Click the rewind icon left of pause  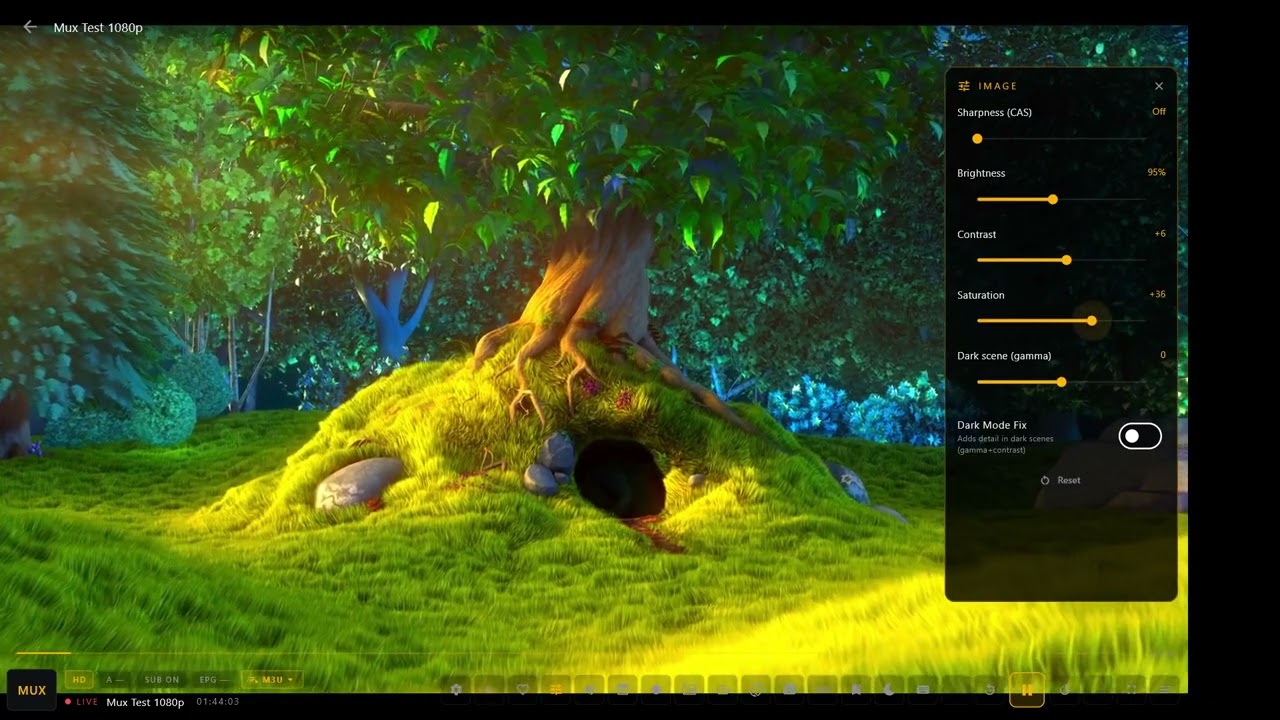click(x=990, y=689)
